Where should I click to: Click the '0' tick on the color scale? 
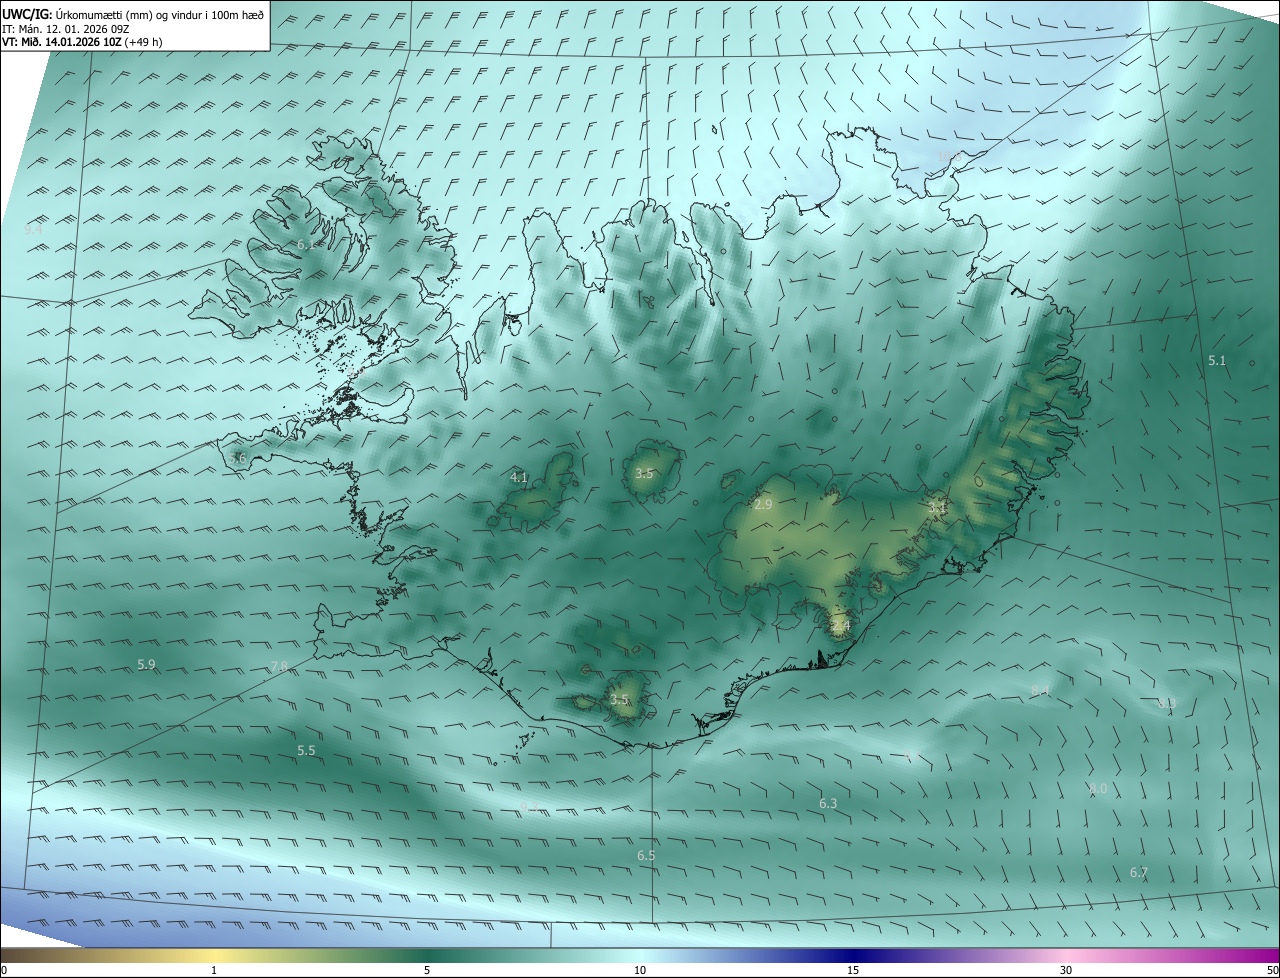4,970
